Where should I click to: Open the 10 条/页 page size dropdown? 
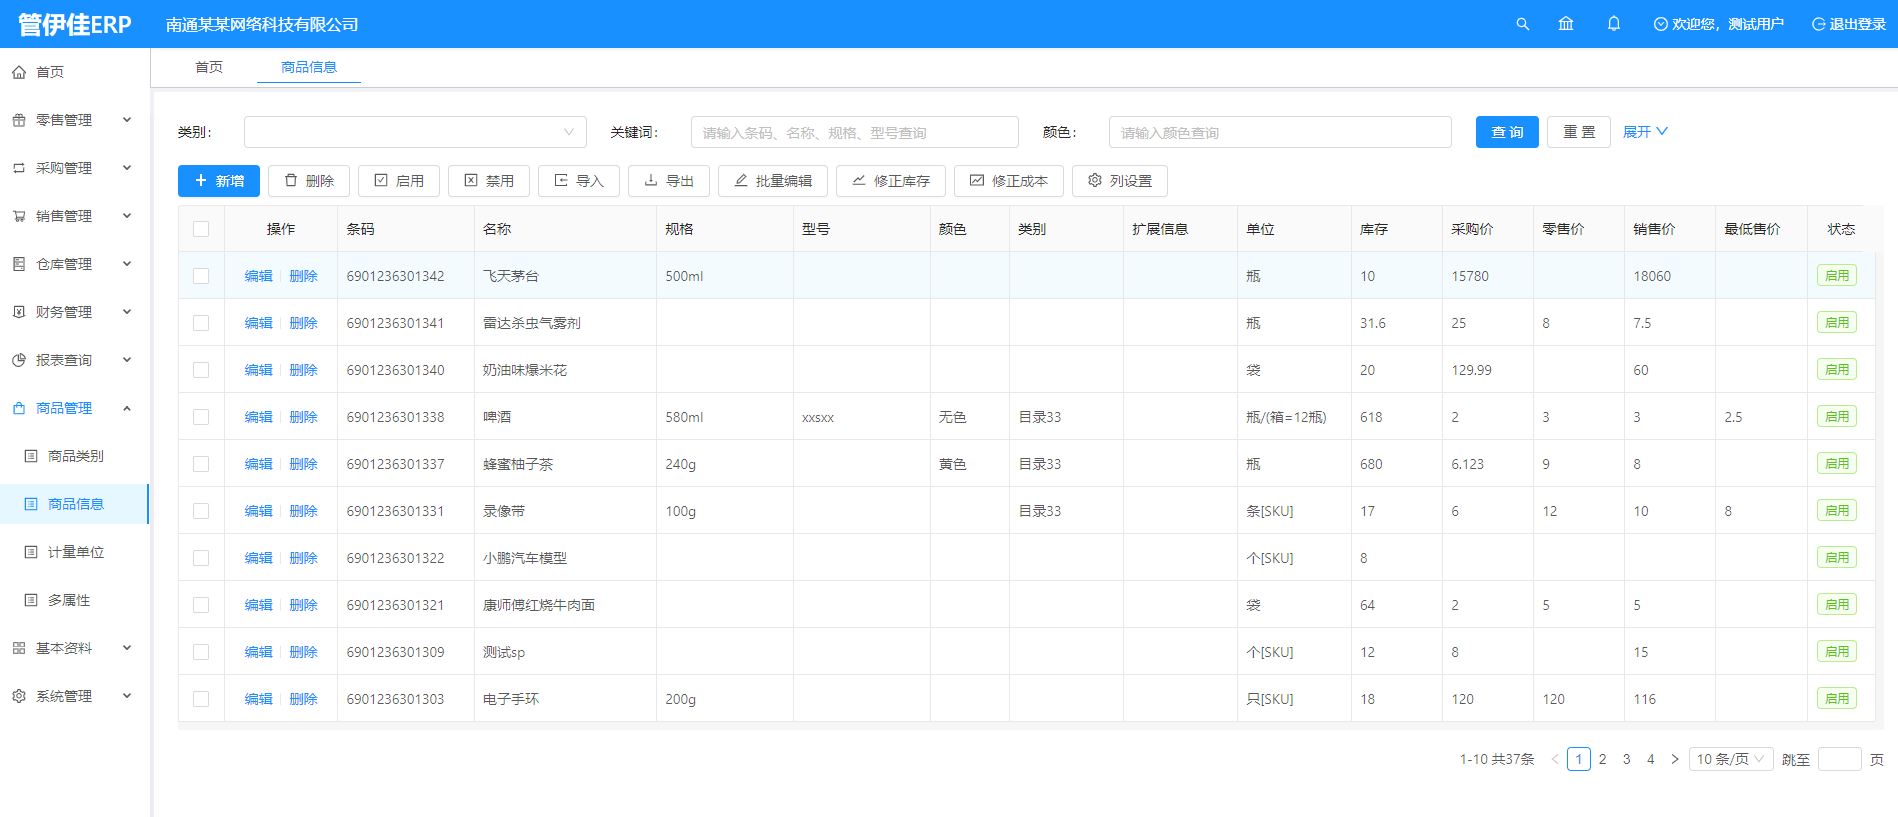click(1730, 759)
